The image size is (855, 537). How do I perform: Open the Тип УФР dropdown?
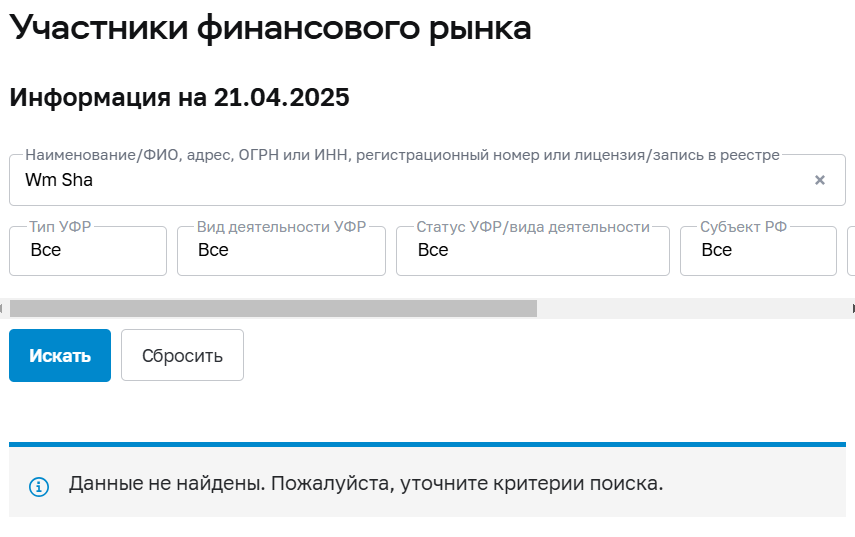88,250
